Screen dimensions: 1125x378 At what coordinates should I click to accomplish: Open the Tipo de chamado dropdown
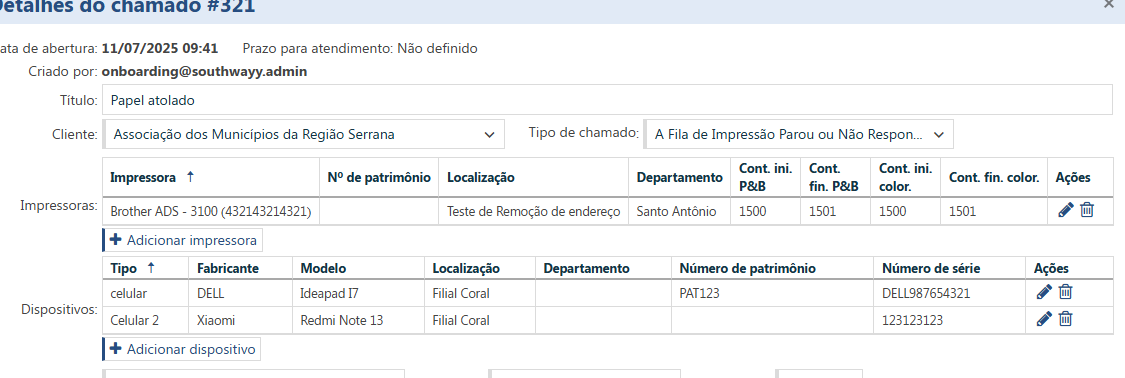[799, 134]
